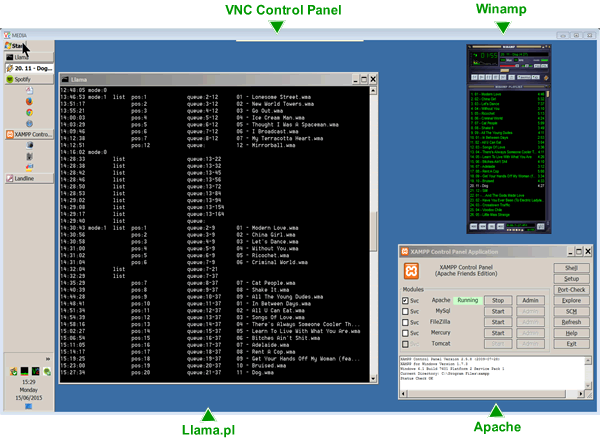Viewport: 600px width, 442px height.
Task: Click Winamp next track button
Action: pyautogui.click(x=503, y=77)
